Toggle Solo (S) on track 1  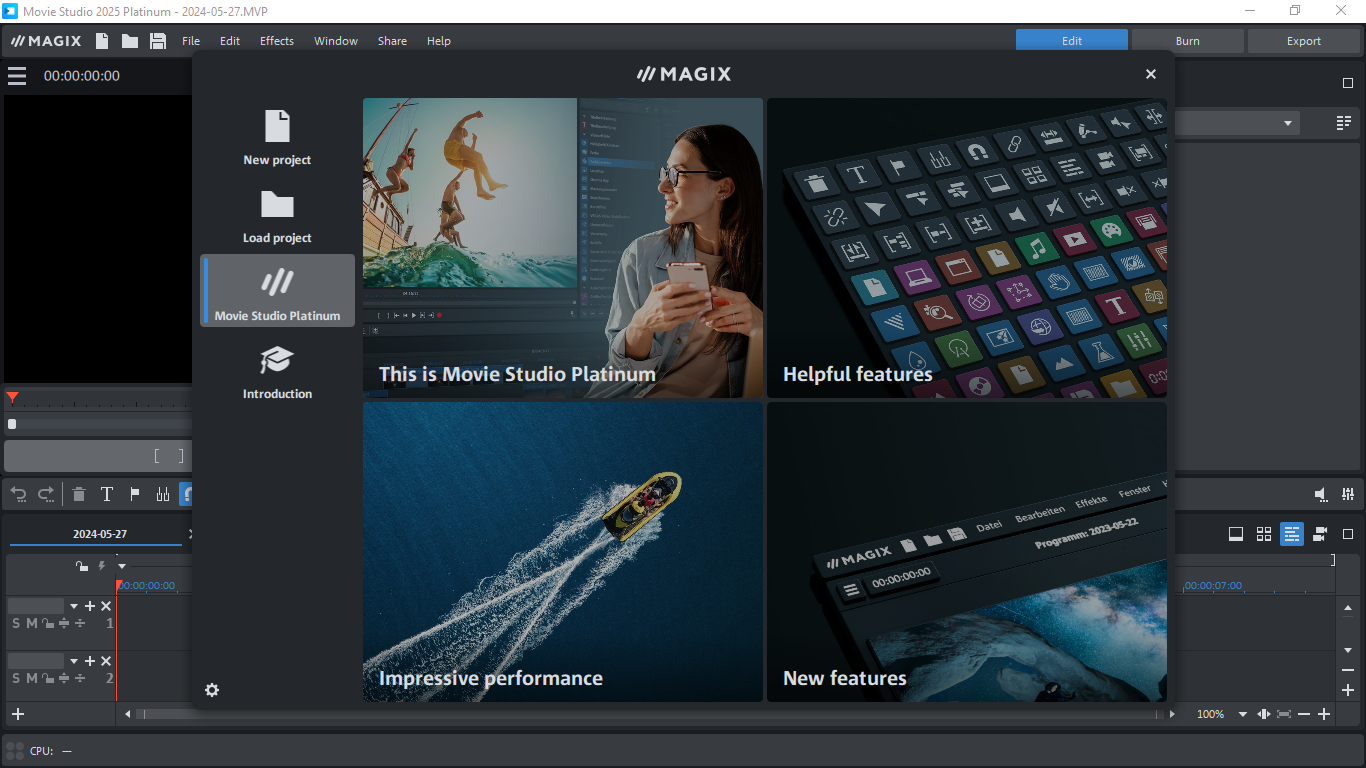(x=16, y=623)
